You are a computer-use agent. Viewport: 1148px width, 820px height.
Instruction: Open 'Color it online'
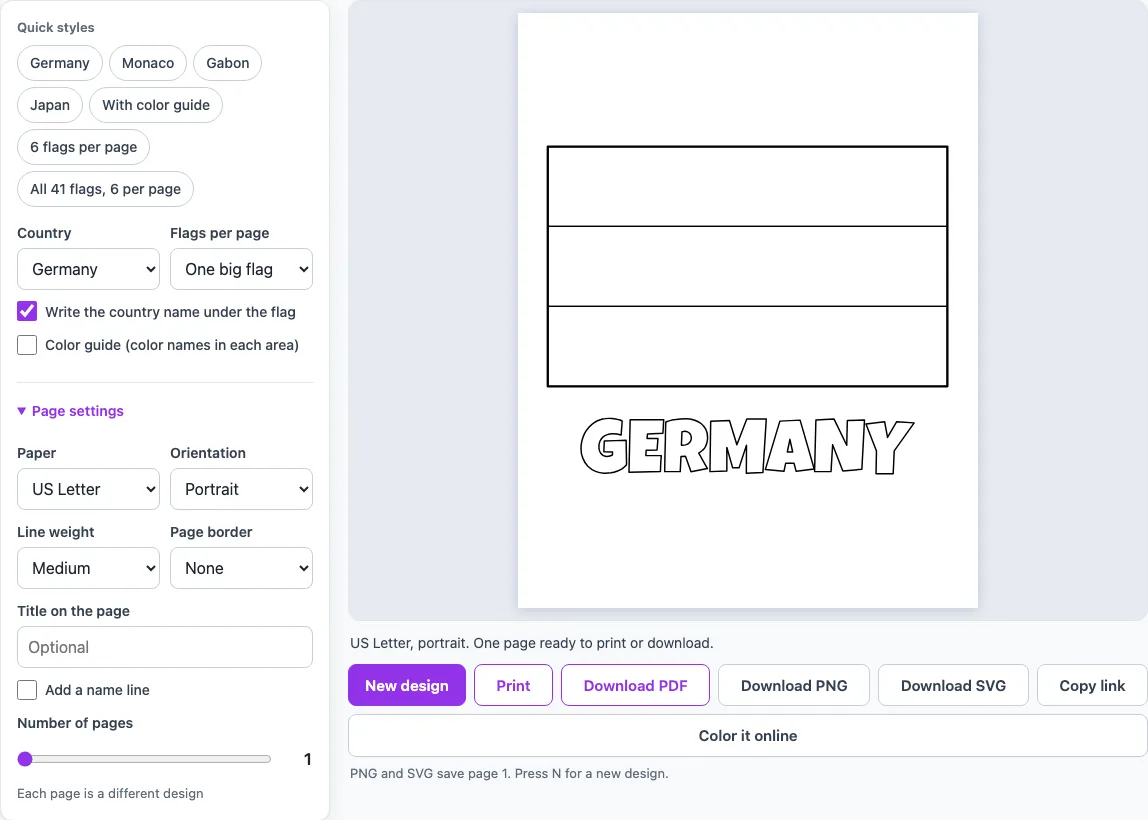[748, 736]
